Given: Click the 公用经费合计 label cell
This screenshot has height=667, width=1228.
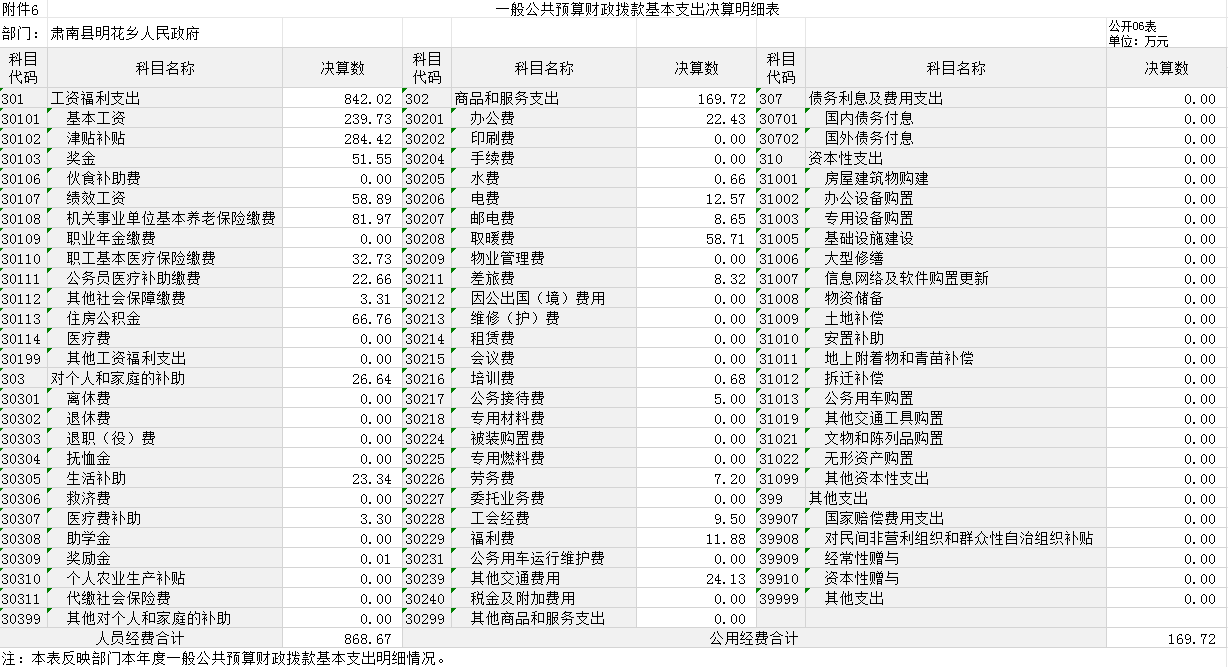Looking at the screenshot, I should (754, 638).
